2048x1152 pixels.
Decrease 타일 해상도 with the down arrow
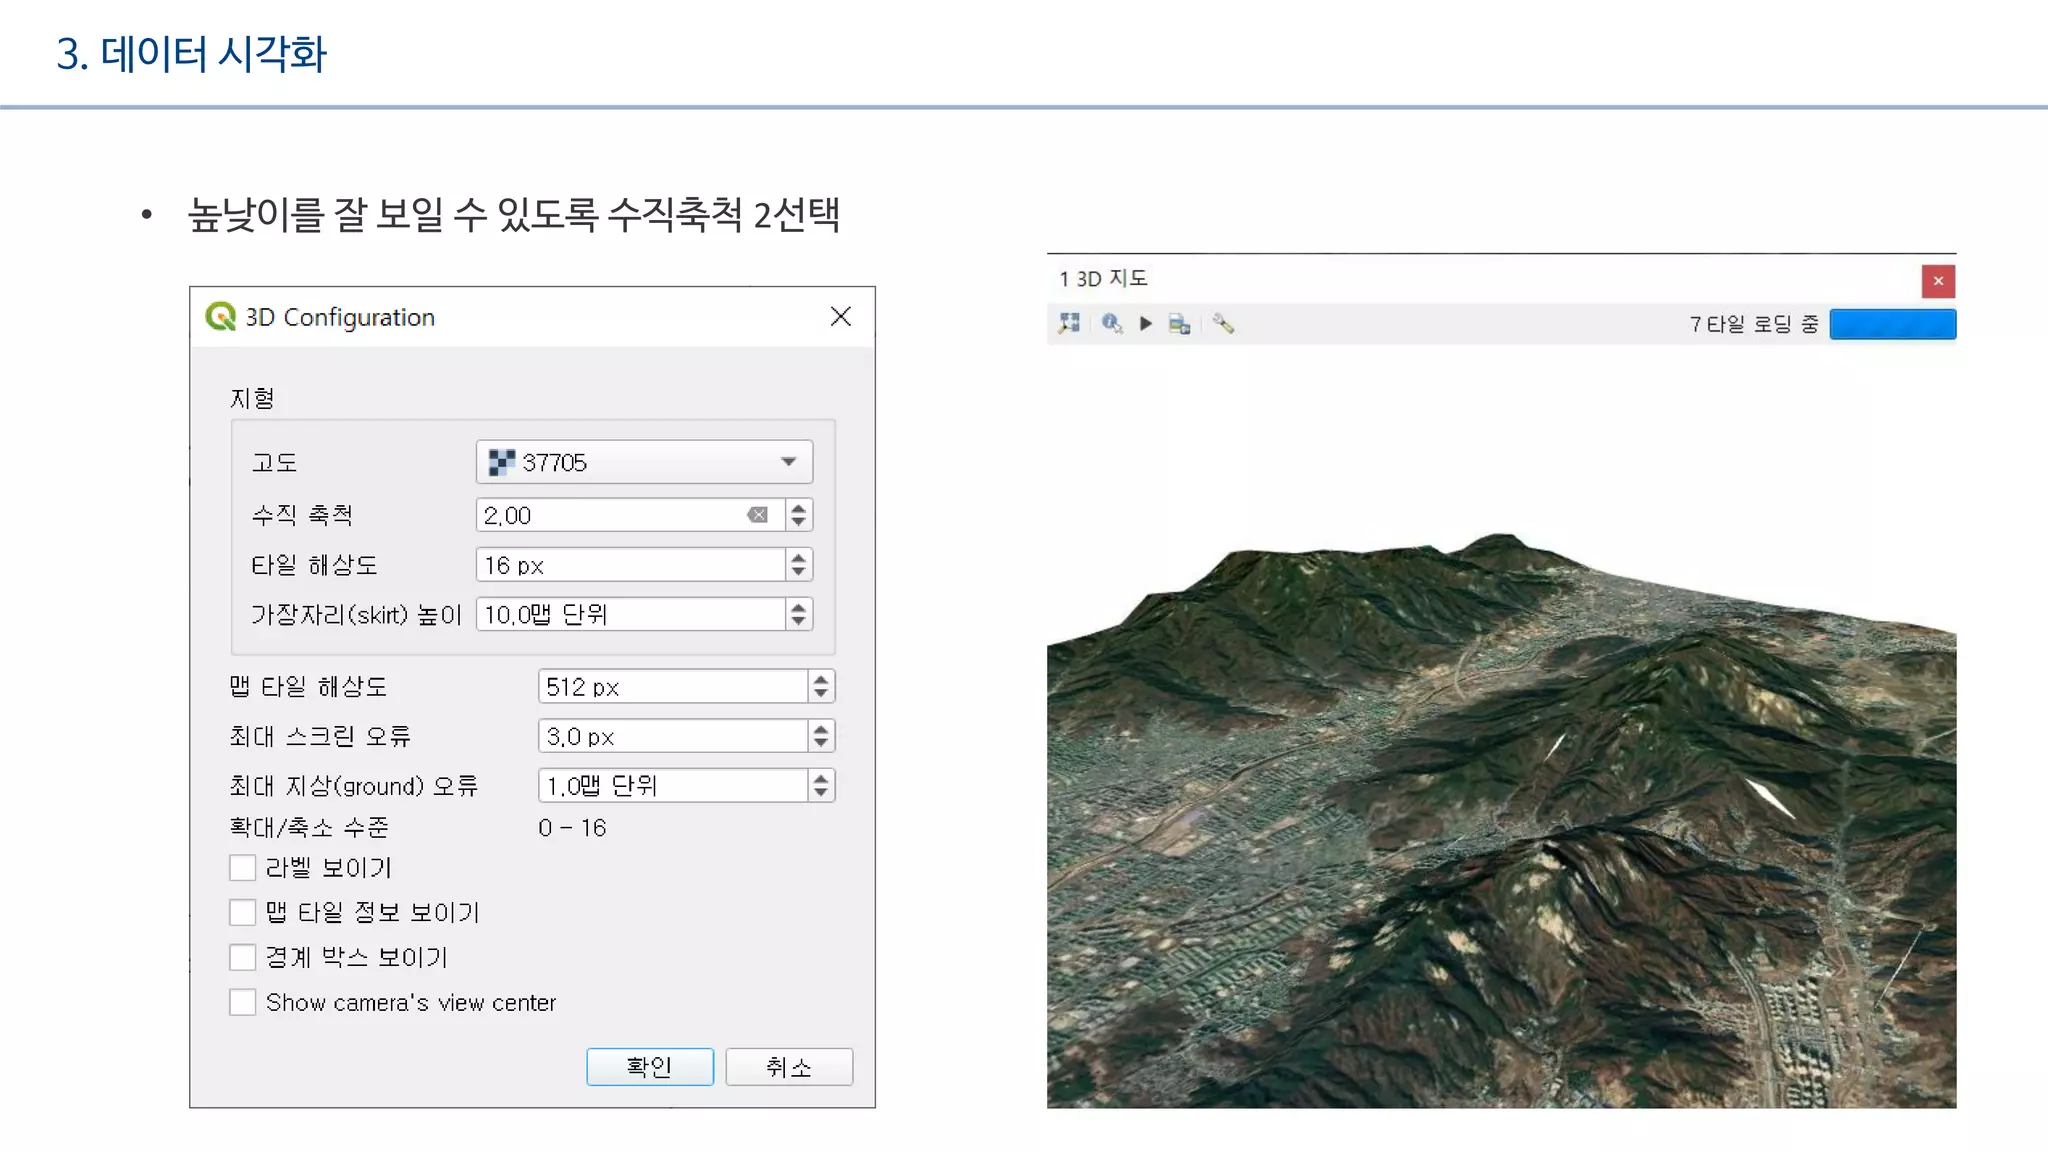[x=798, y=572]
